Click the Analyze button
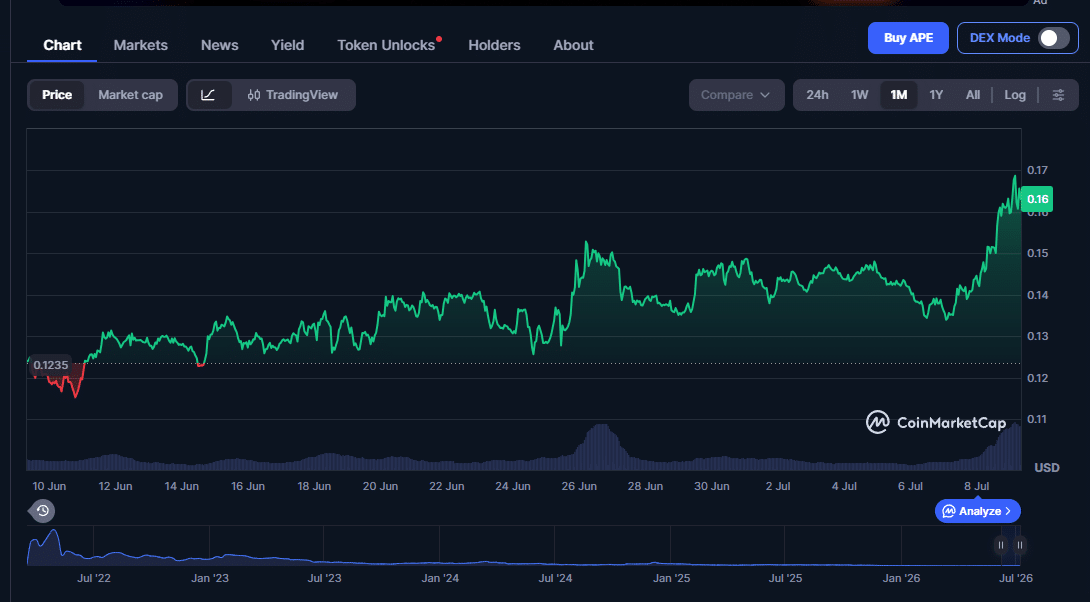This screenshot has height=602, width=1090. pyautogui.click(x=977, y=511)
